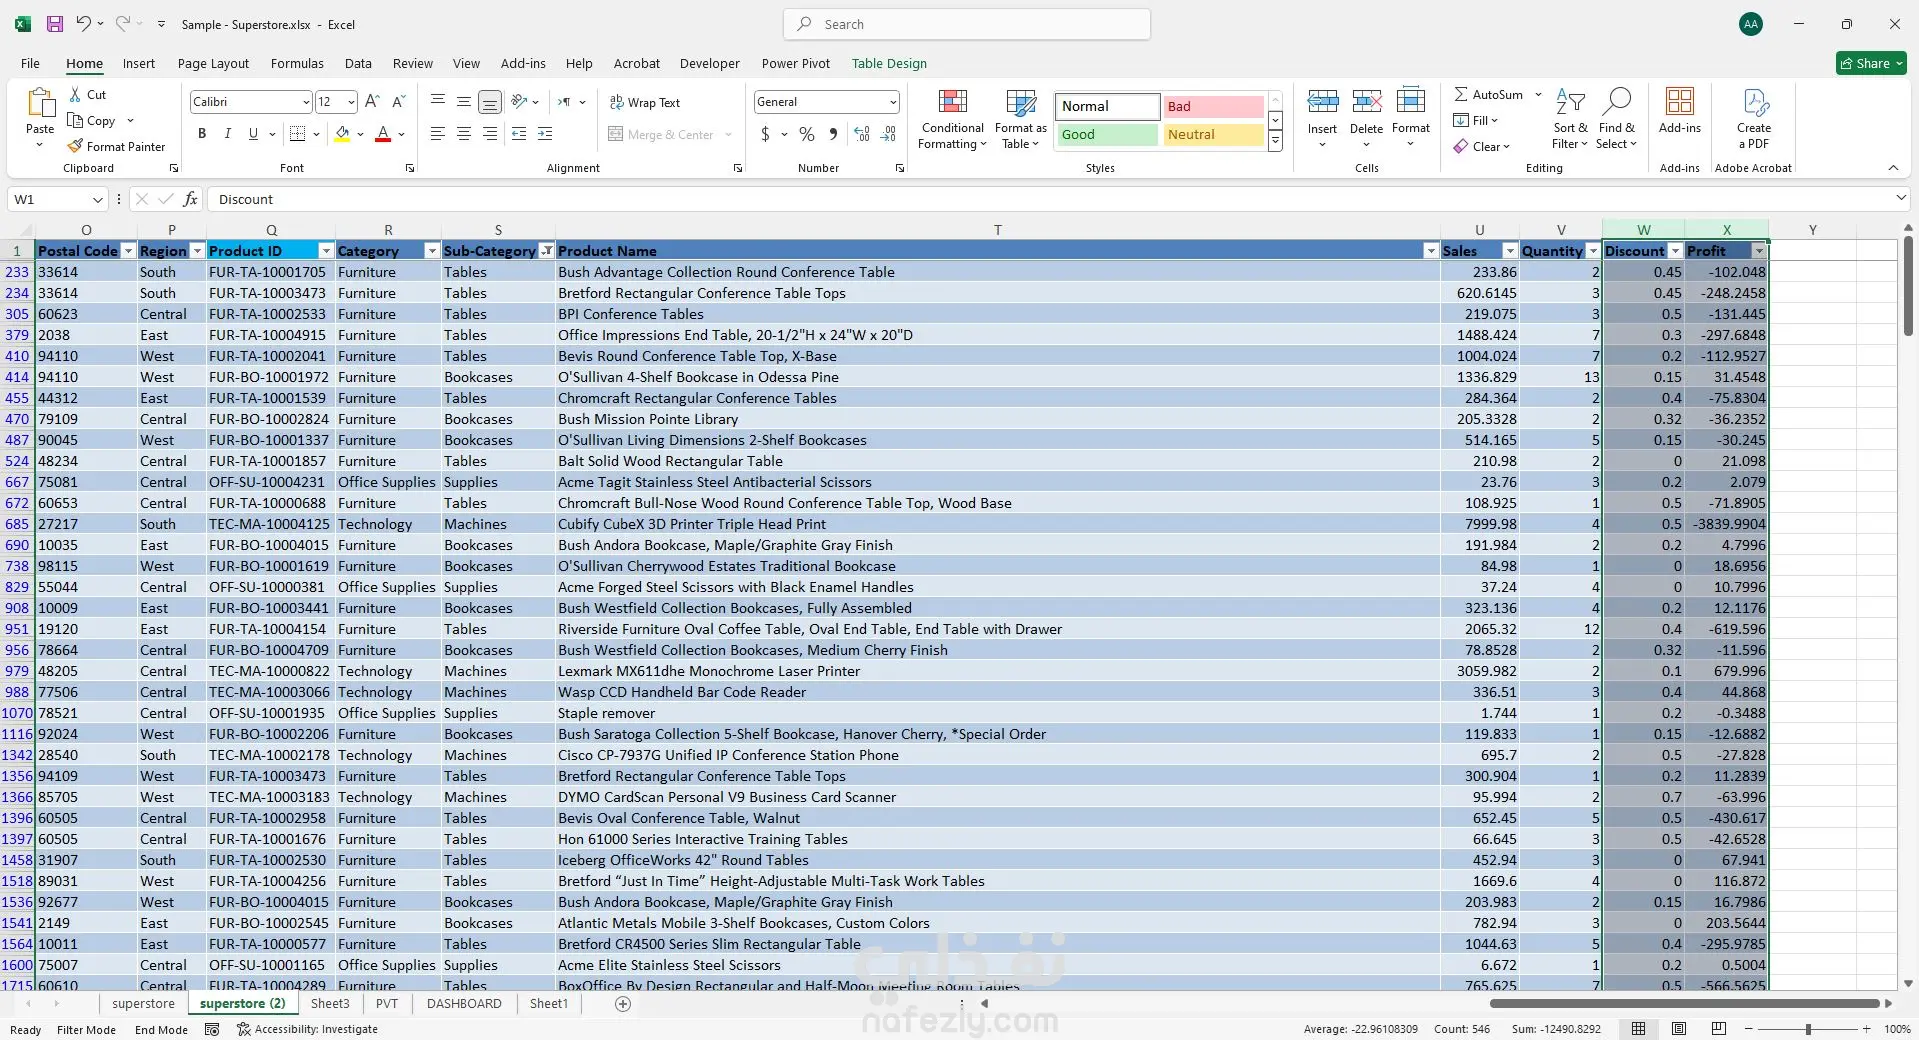This screenshot has height=1040, width=1919.
Task: Toggle Wrap Text
Action: 644,102
